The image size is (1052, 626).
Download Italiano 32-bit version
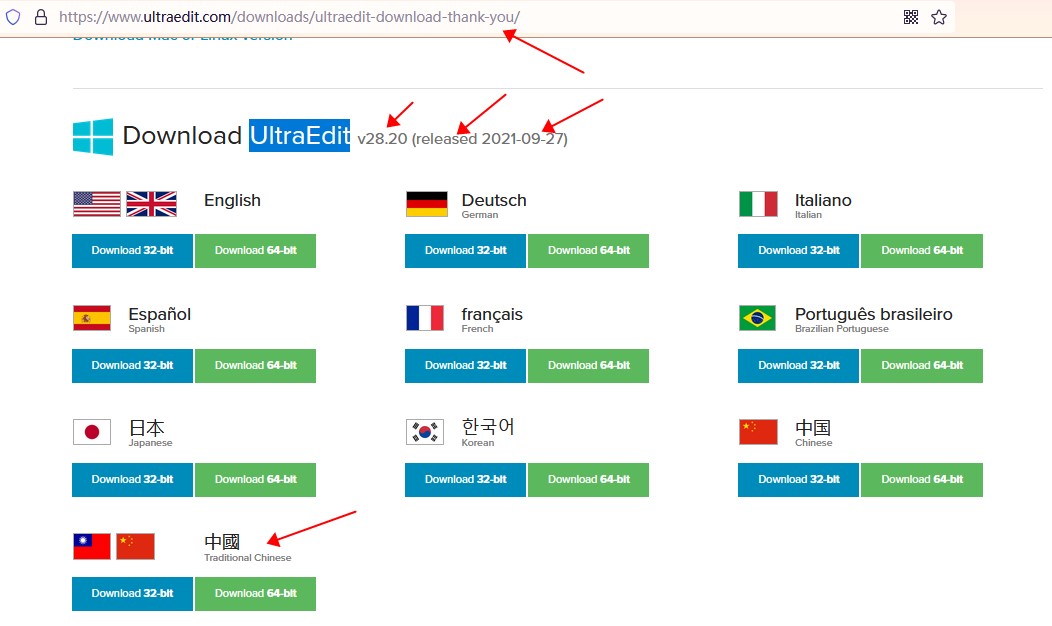click(798, 251)
